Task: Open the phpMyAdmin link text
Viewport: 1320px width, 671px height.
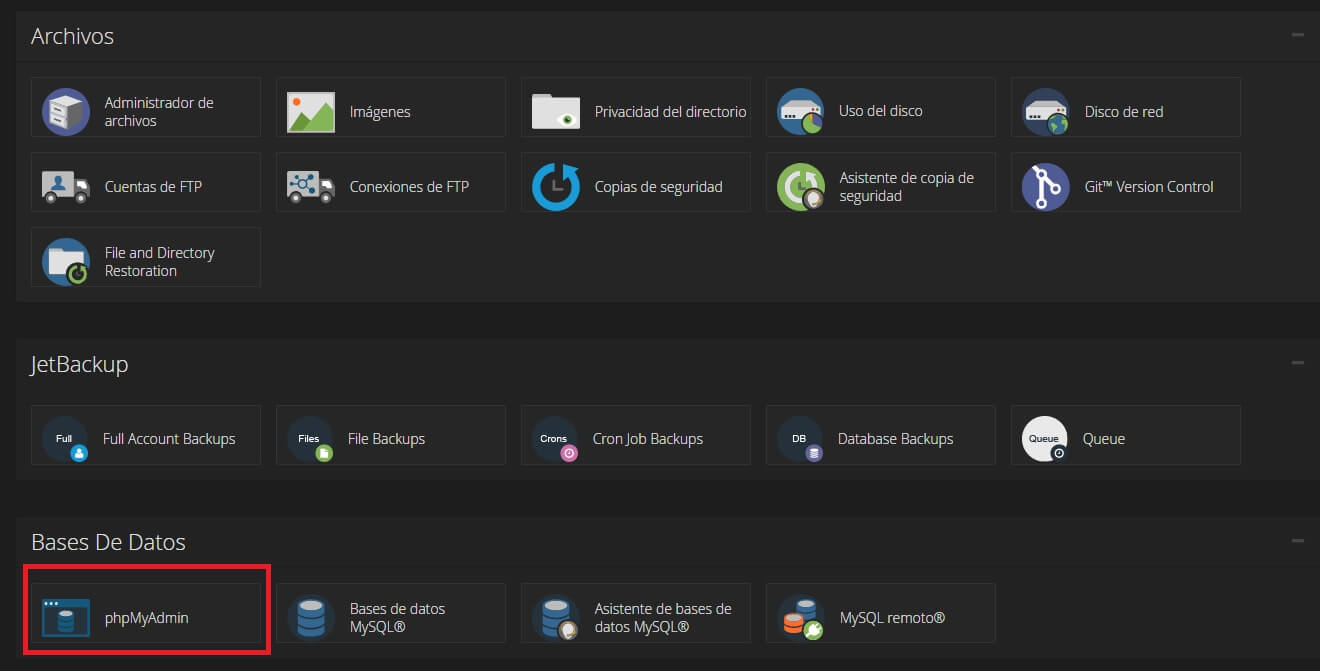Action: (x=146, y=618)
